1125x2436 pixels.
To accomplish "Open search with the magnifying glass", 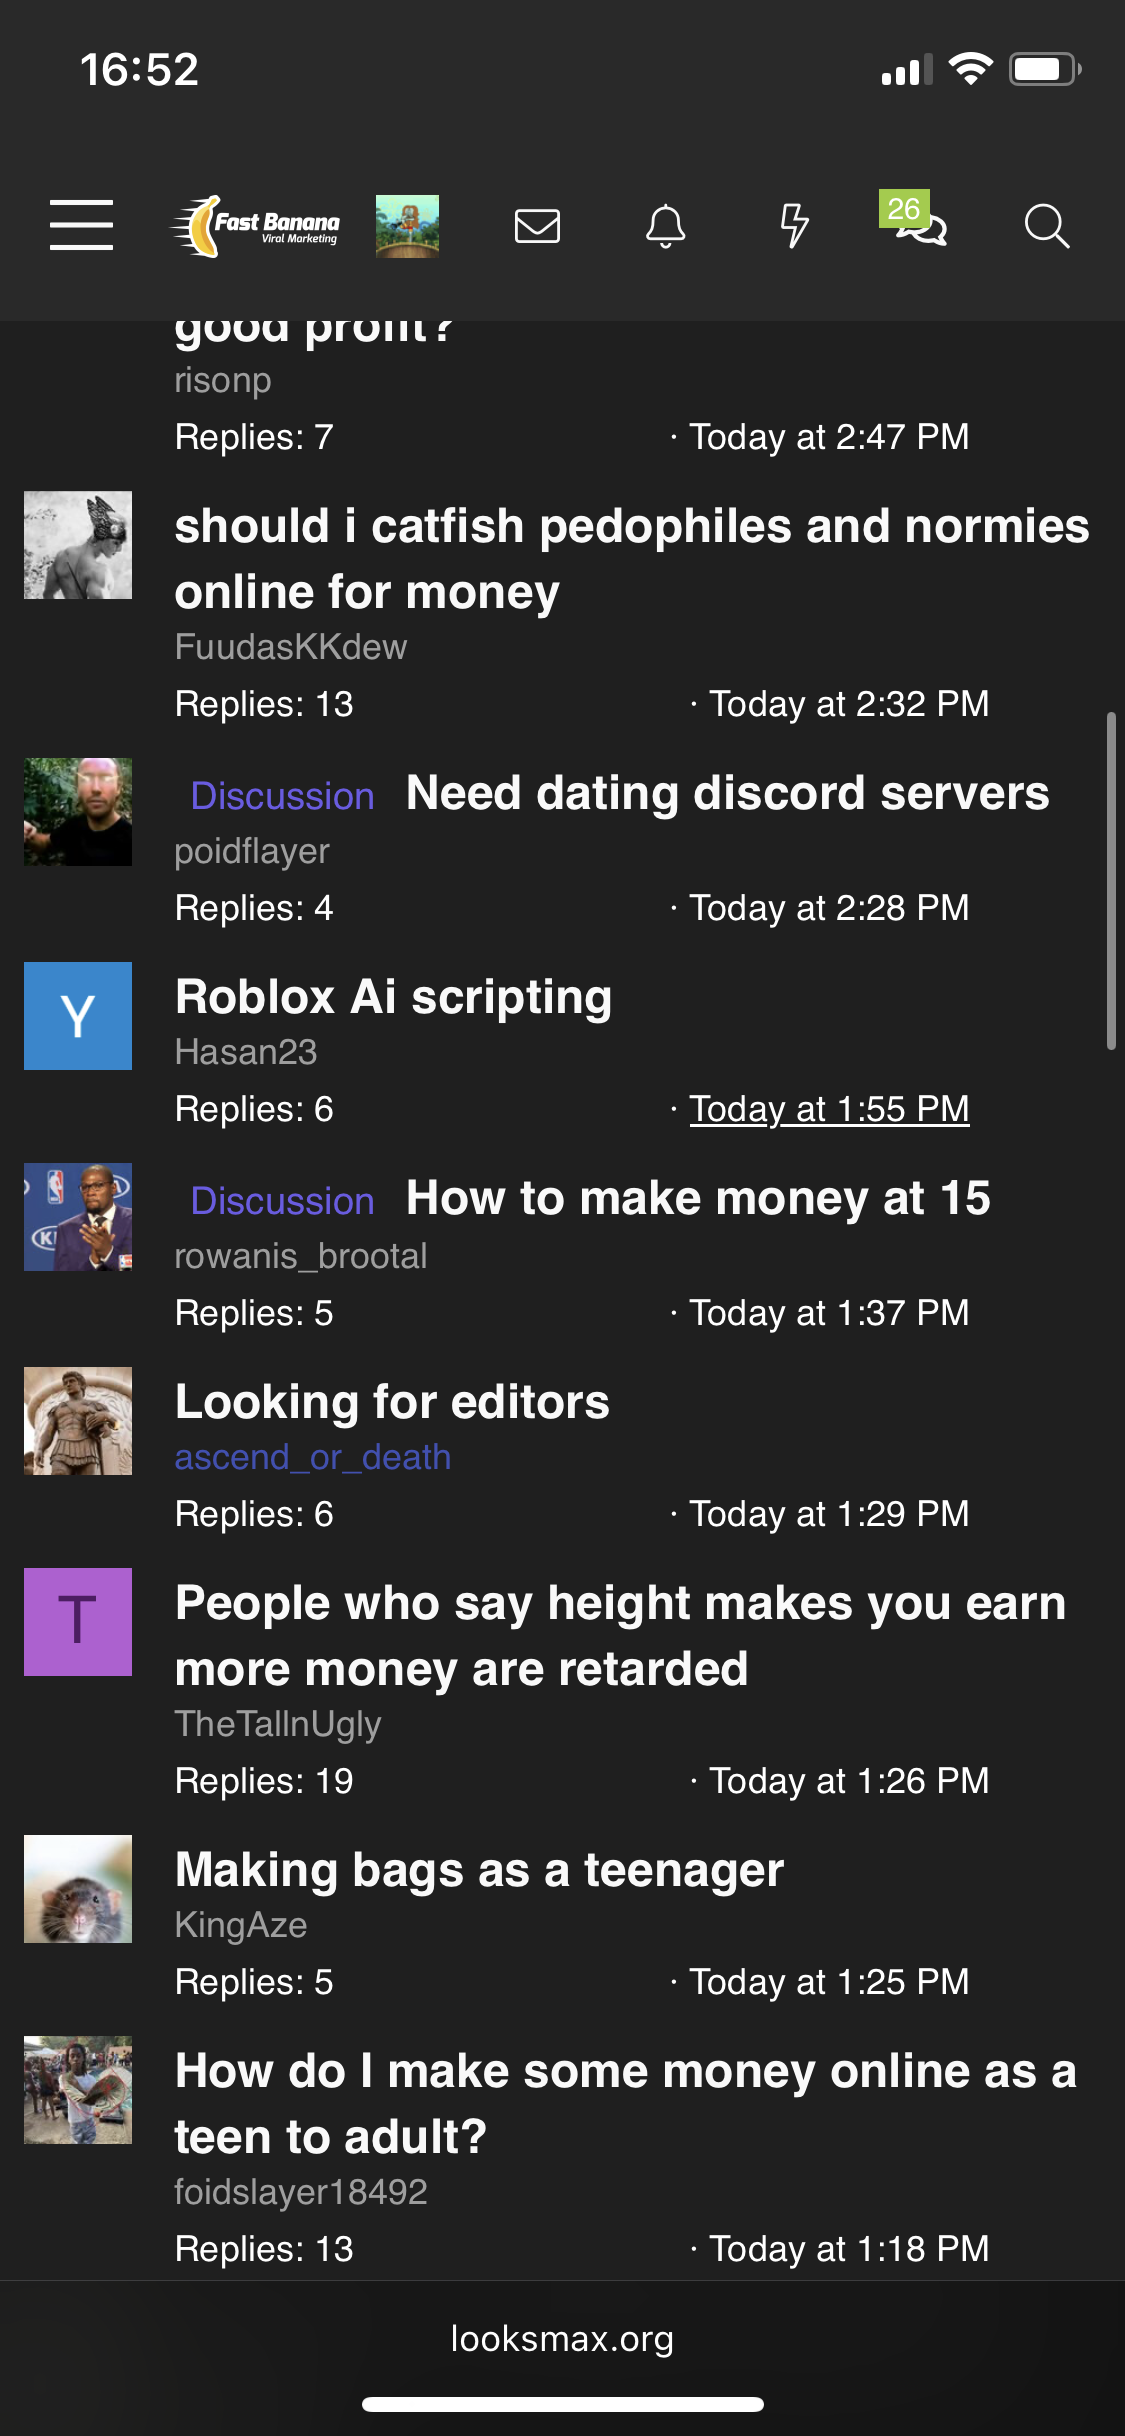I will tap(1046, 226).
